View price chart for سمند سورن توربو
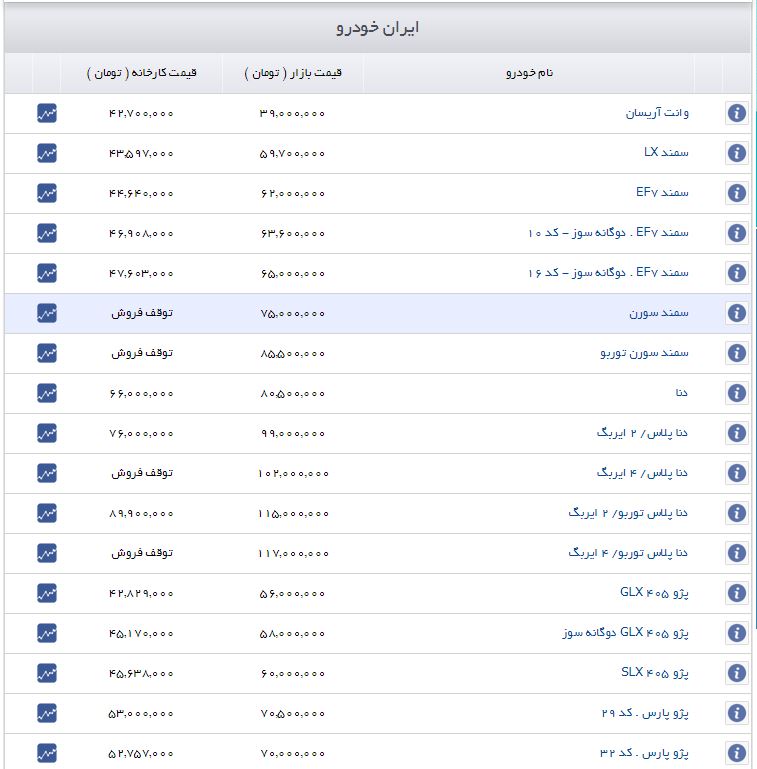This screenshot has height=769, width=757. [47, 353]
